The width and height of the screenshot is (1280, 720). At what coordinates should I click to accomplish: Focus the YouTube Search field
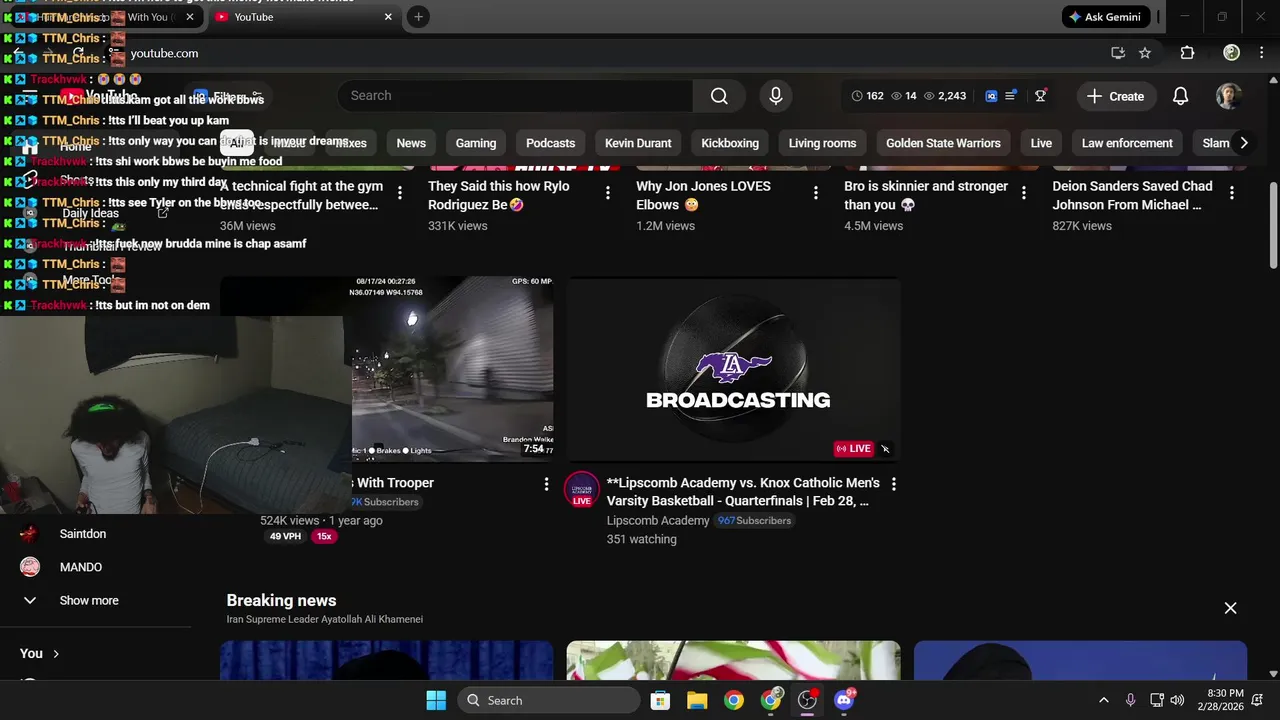click(x=515, y=96)
